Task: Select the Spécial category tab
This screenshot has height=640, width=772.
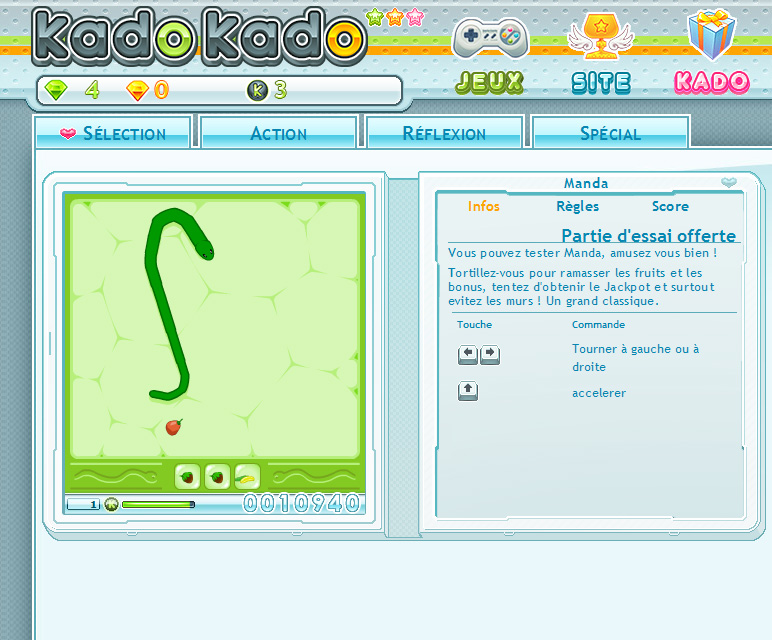Action: (610, 133)
